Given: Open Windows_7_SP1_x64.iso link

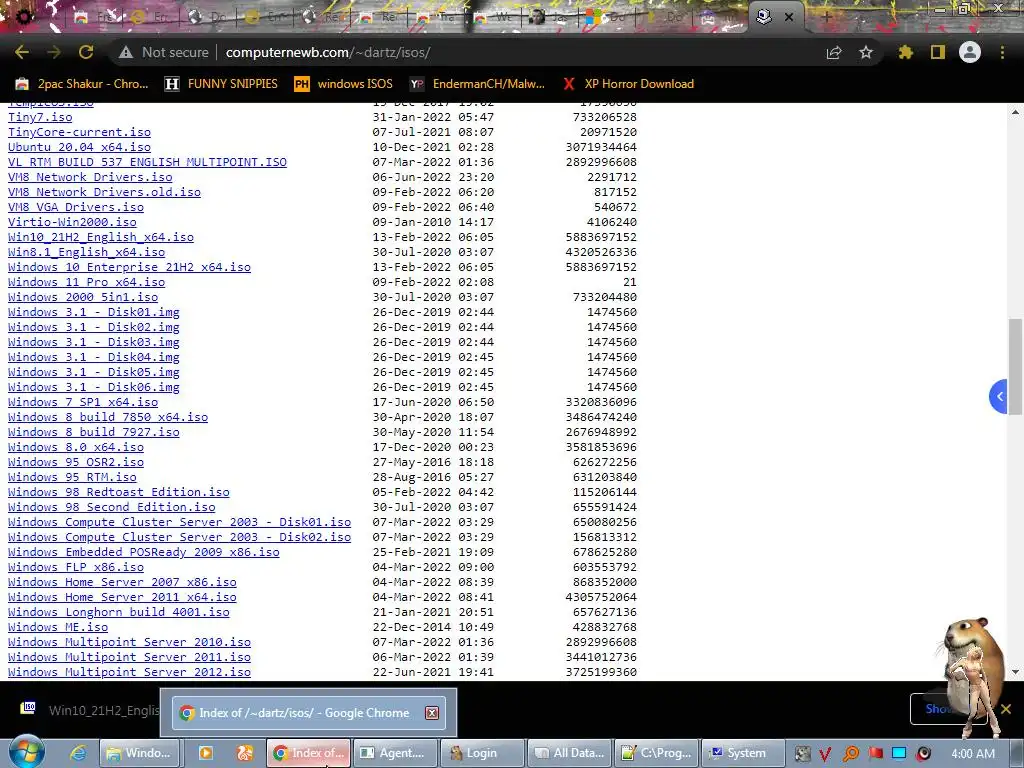Looking at the screenshot, I should coord(83,402).
